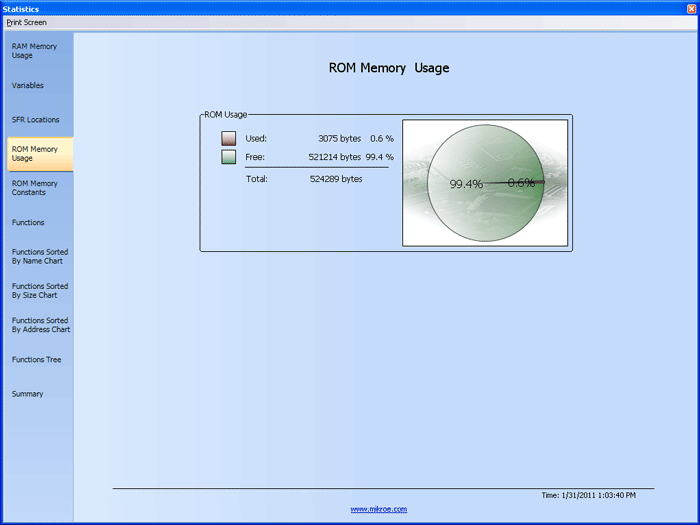Show Functions Sorted By Size Chart

point(39,291)
